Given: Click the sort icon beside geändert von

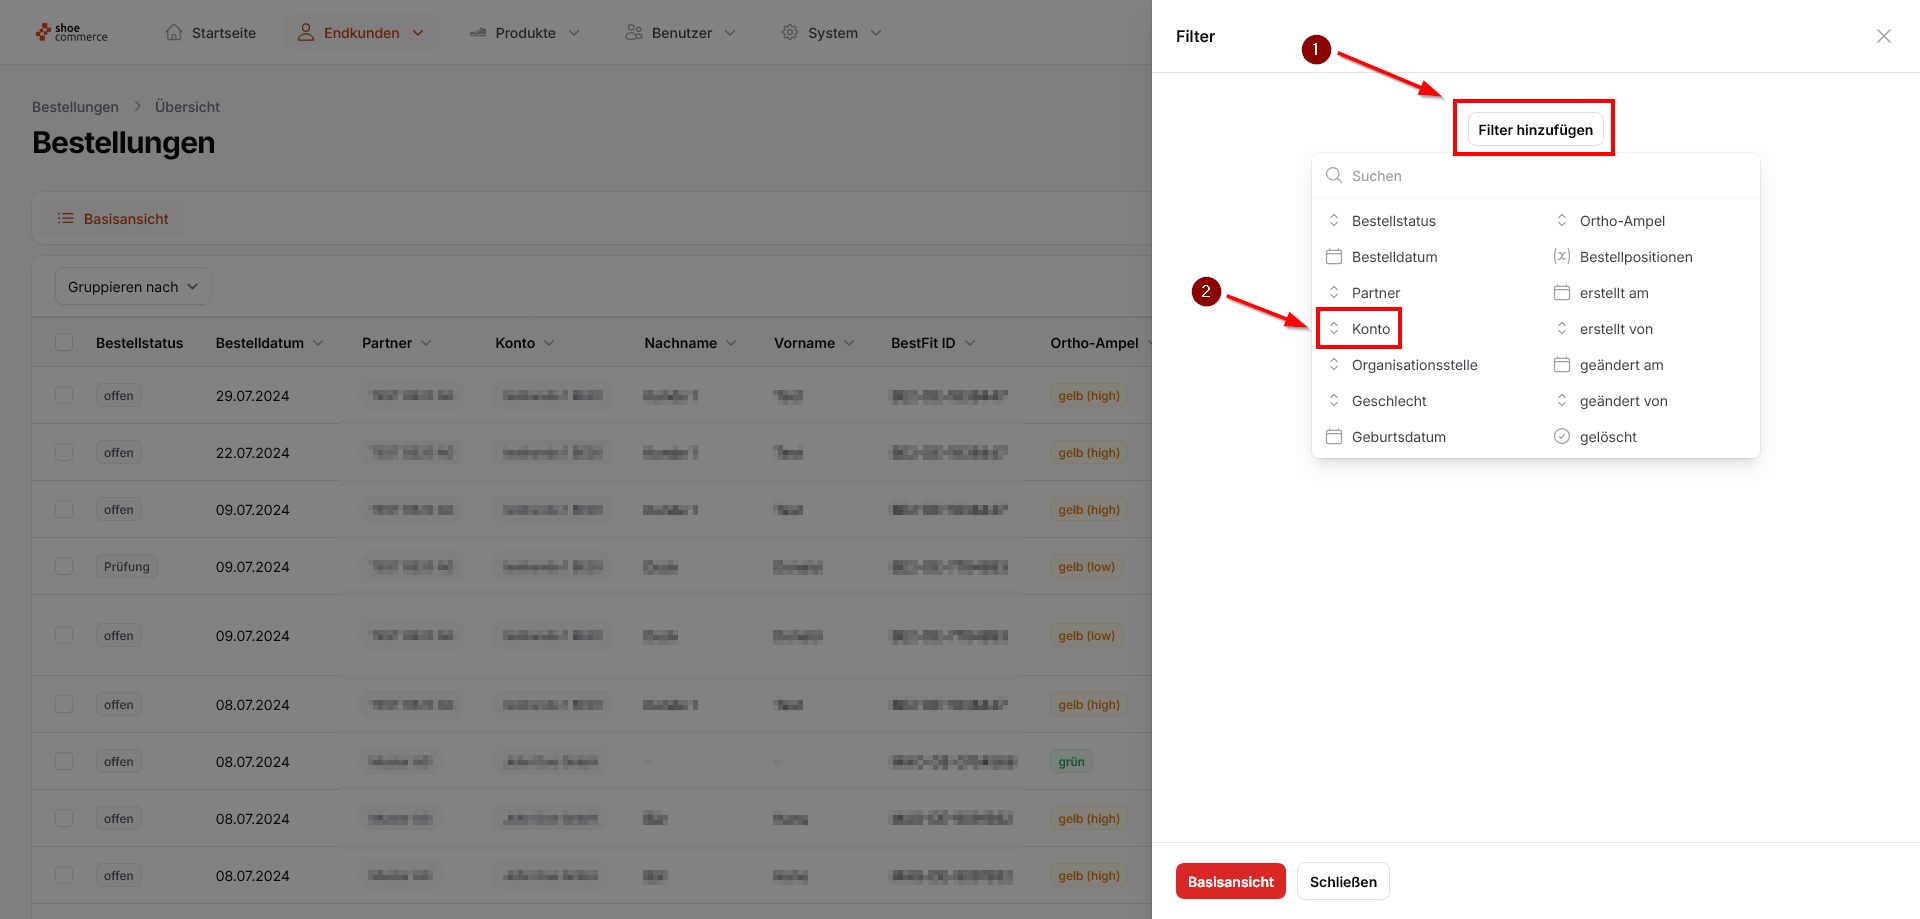Looking at the screenshot, I should pyautogui.click(x=1562, y=400).
